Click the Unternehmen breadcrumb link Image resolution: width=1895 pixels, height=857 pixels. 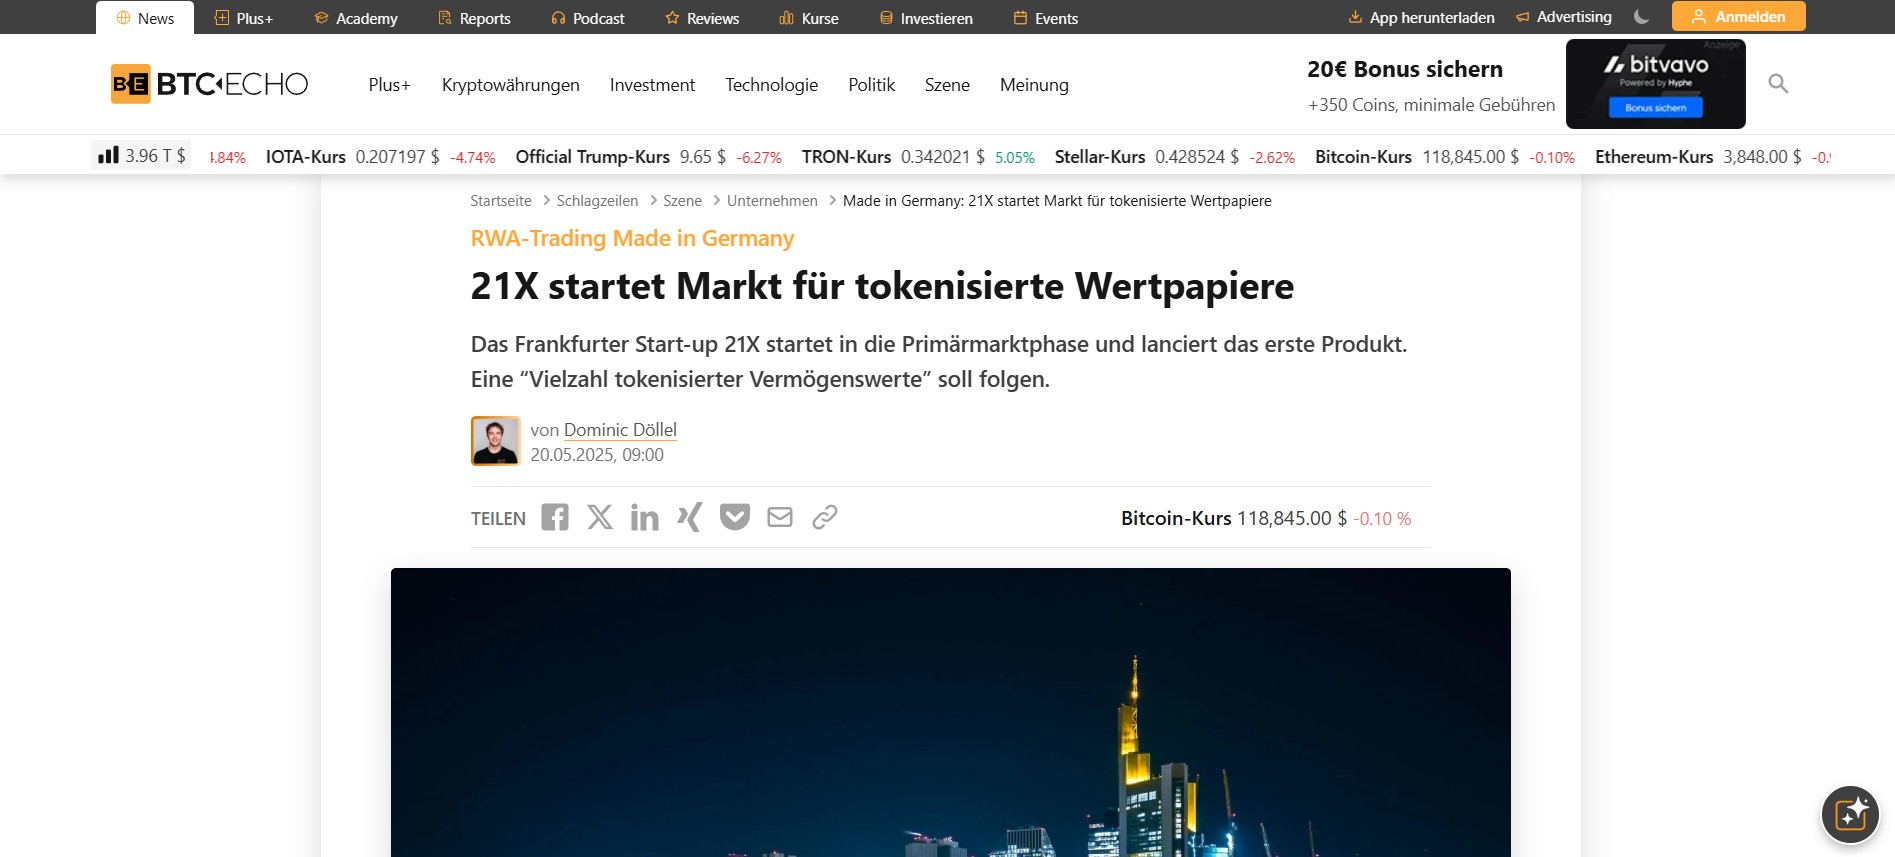point(772,201)
